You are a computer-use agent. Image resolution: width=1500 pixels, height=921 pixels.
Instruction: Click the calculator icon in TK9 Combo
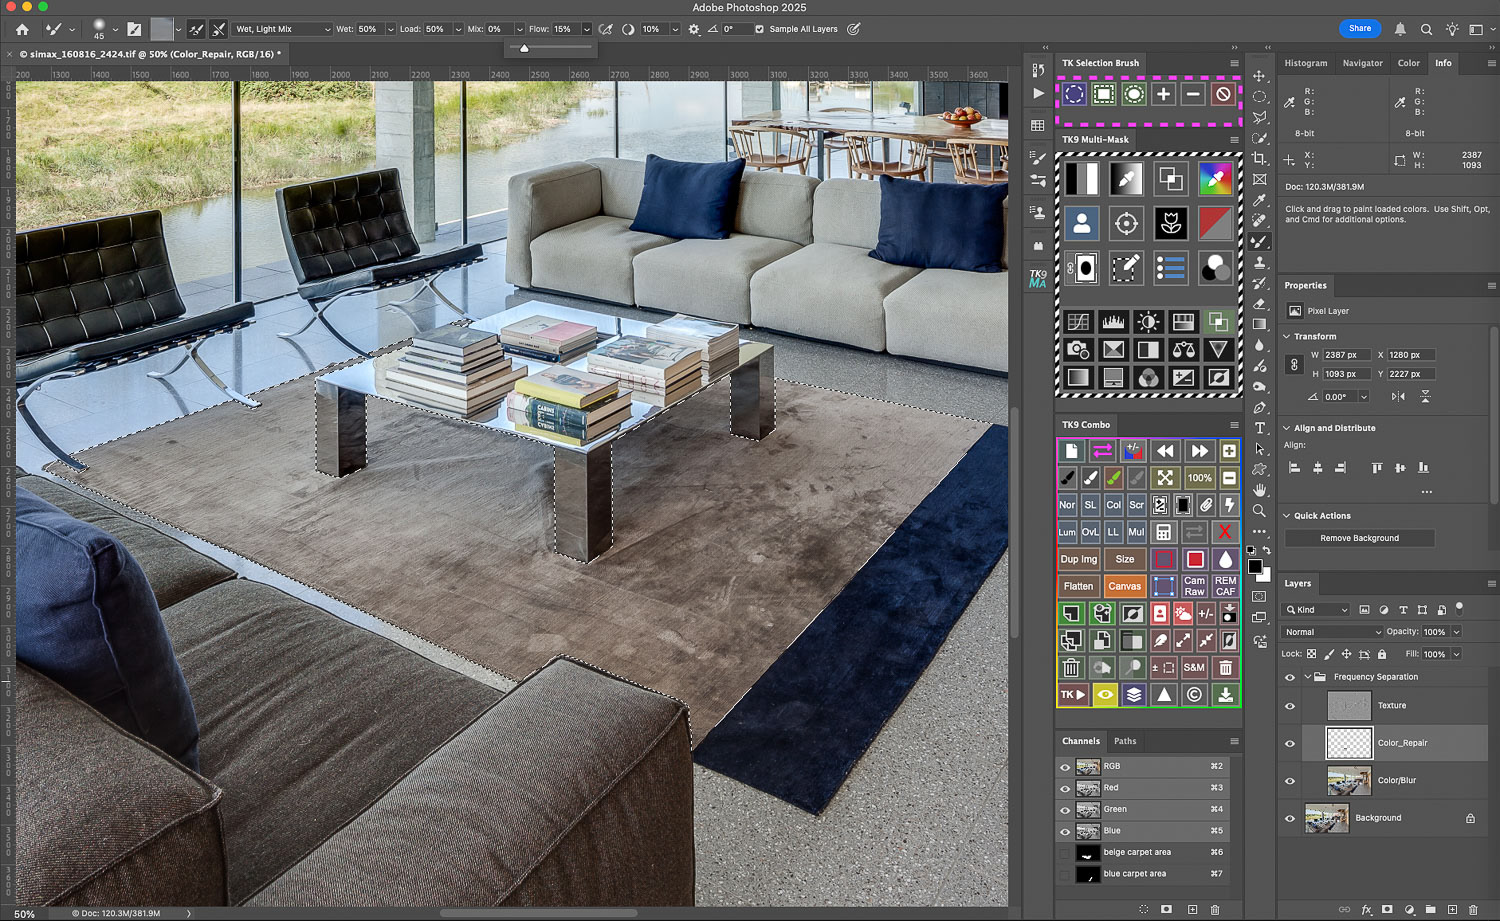point(1163,532)
